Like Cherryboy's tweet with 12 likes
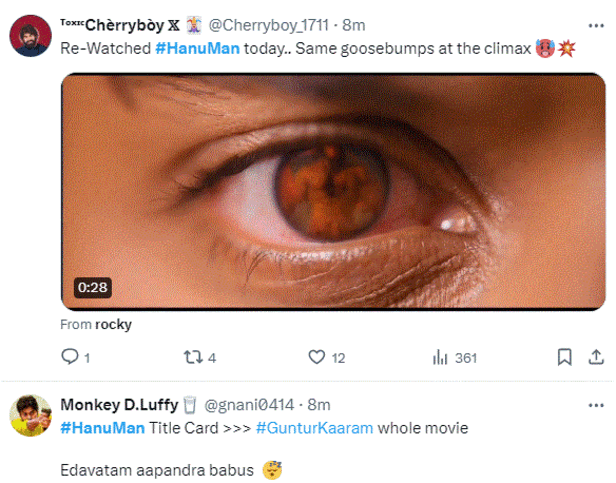The image size is (616, 483). coord(318,357)
